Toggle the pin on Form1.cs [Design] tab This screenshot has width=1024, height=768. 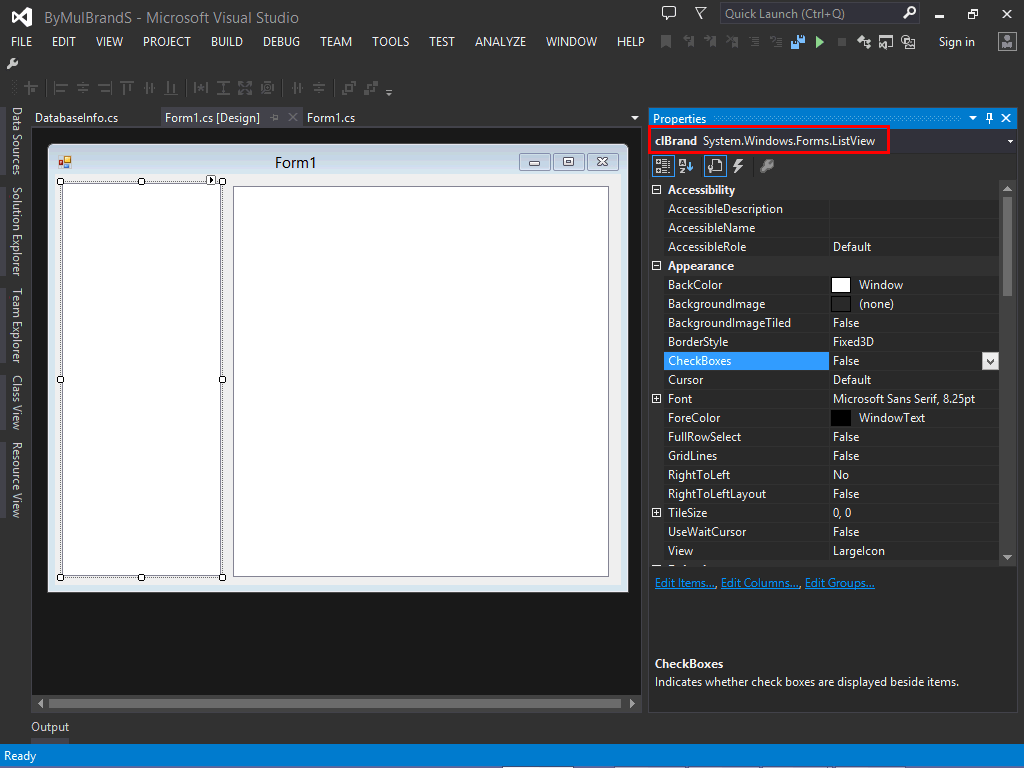[275, 118]
